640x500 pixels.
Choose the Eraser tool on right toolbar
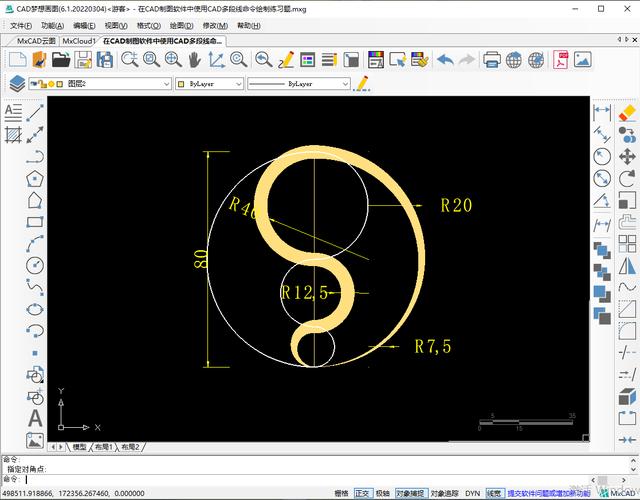click(x=627, y=112)
